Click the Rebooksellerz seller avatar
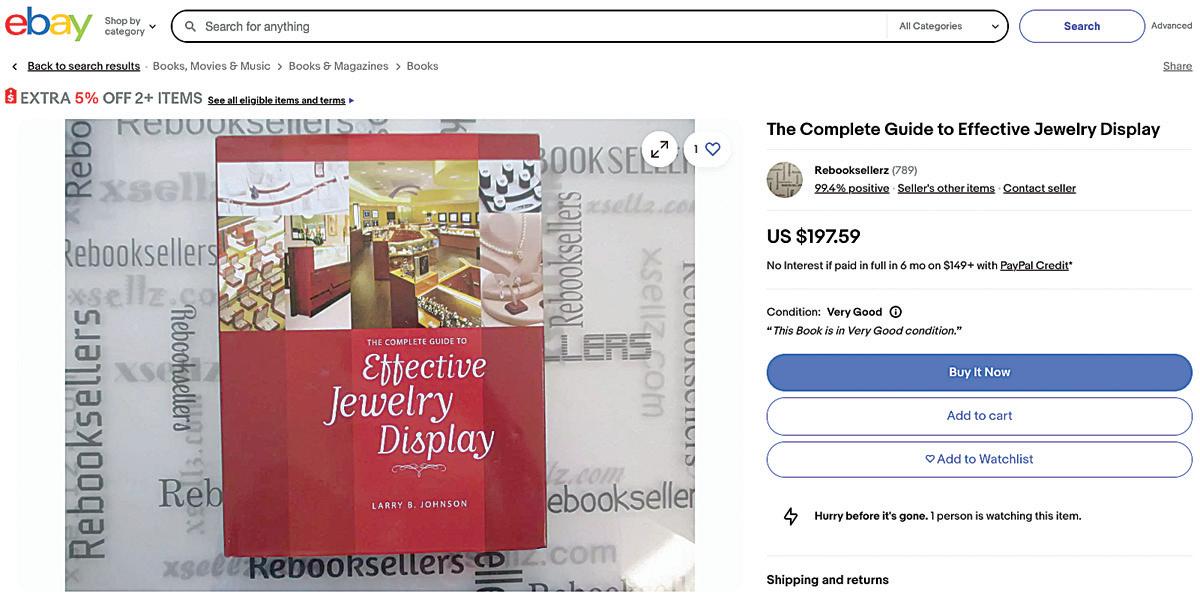Viewport: 1200px width, 596px height. [785, 180]
